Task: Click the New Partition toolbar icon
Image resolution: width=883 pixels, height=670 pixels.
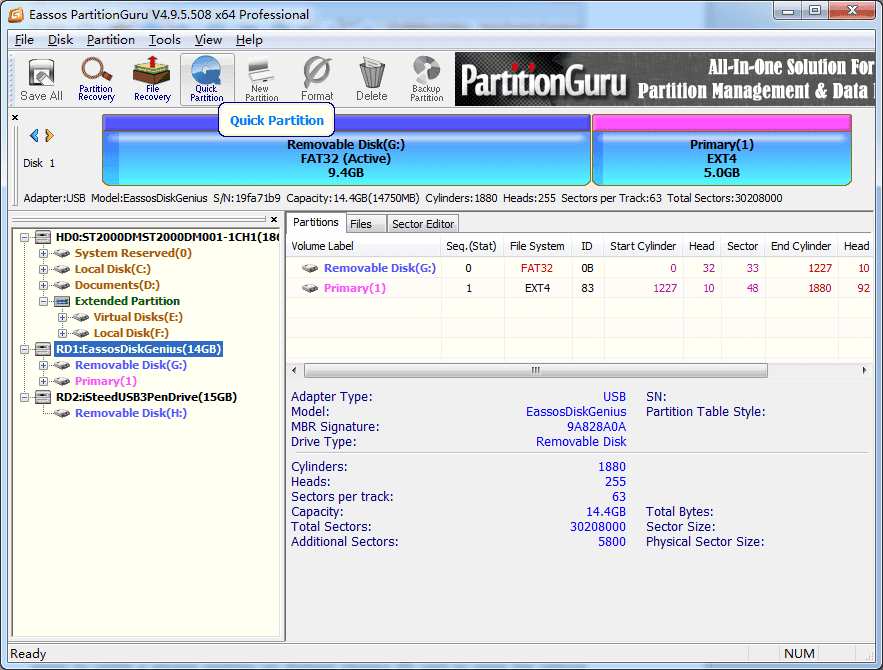Action: 261,79
